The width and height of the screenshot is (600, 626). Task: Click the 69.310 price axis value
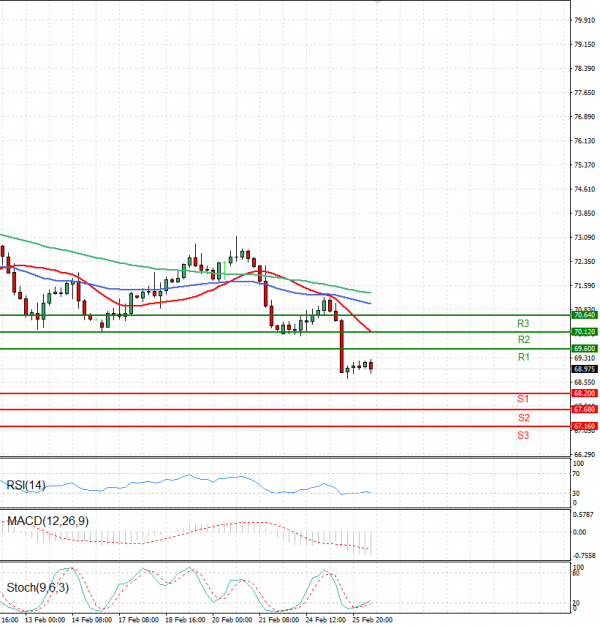click(584, 359)
